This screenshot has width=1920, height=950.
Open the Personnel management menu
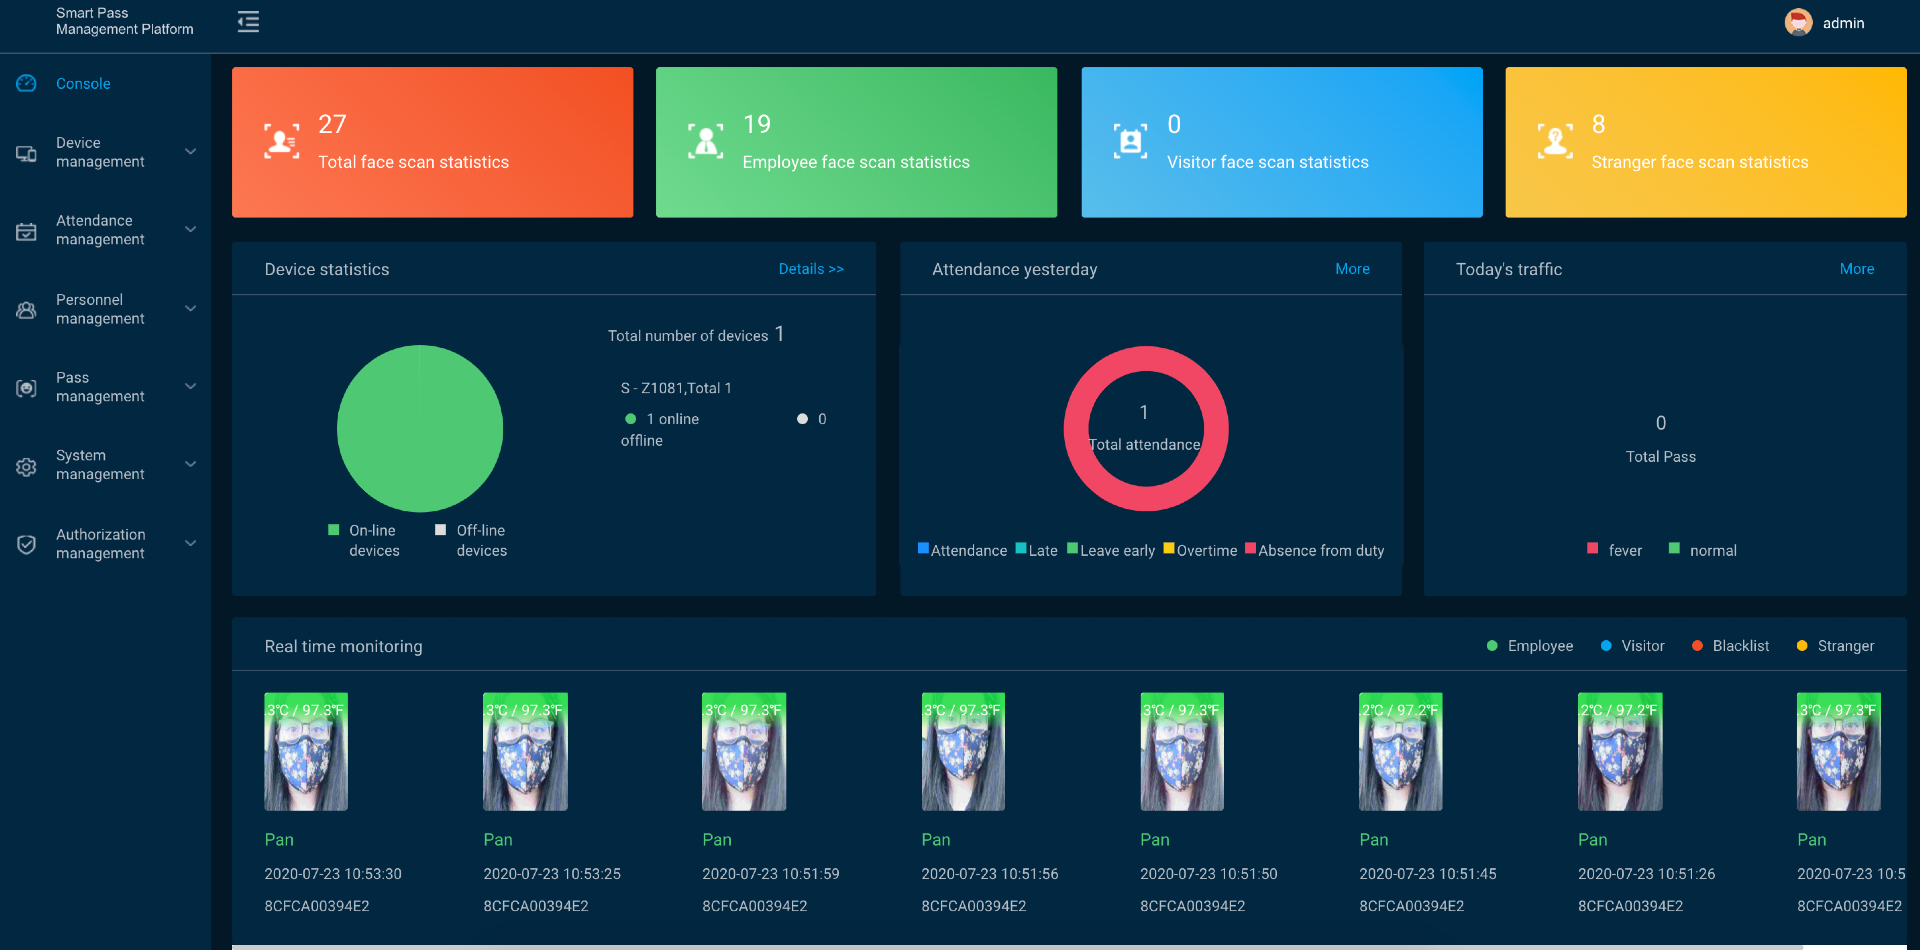click(x=100, y=309)
